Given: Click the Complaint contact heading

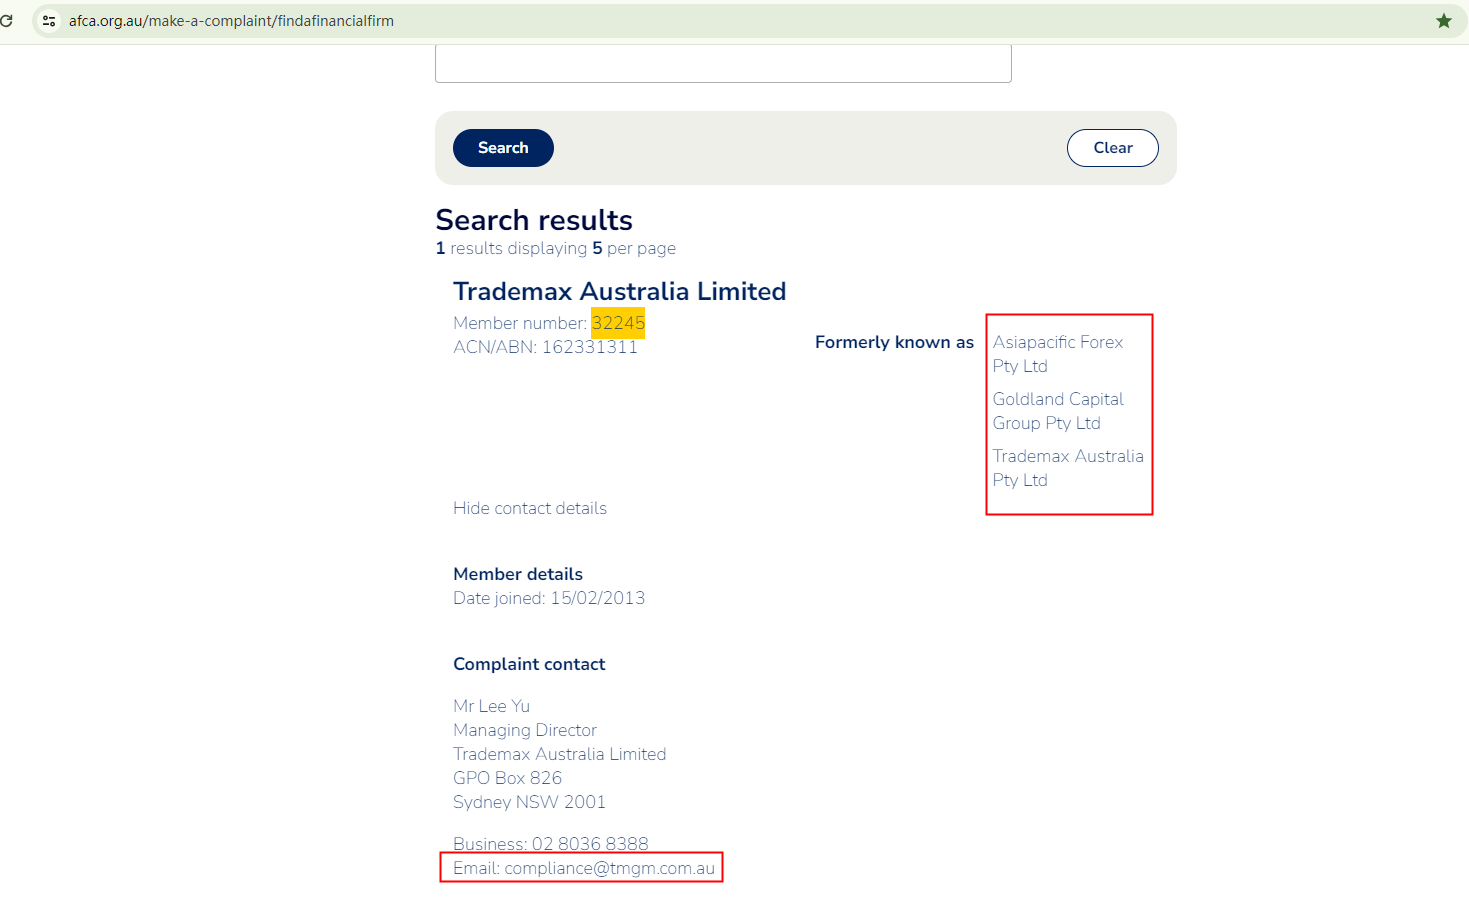Looking at the screenshot, I should [x=529, y=664].
